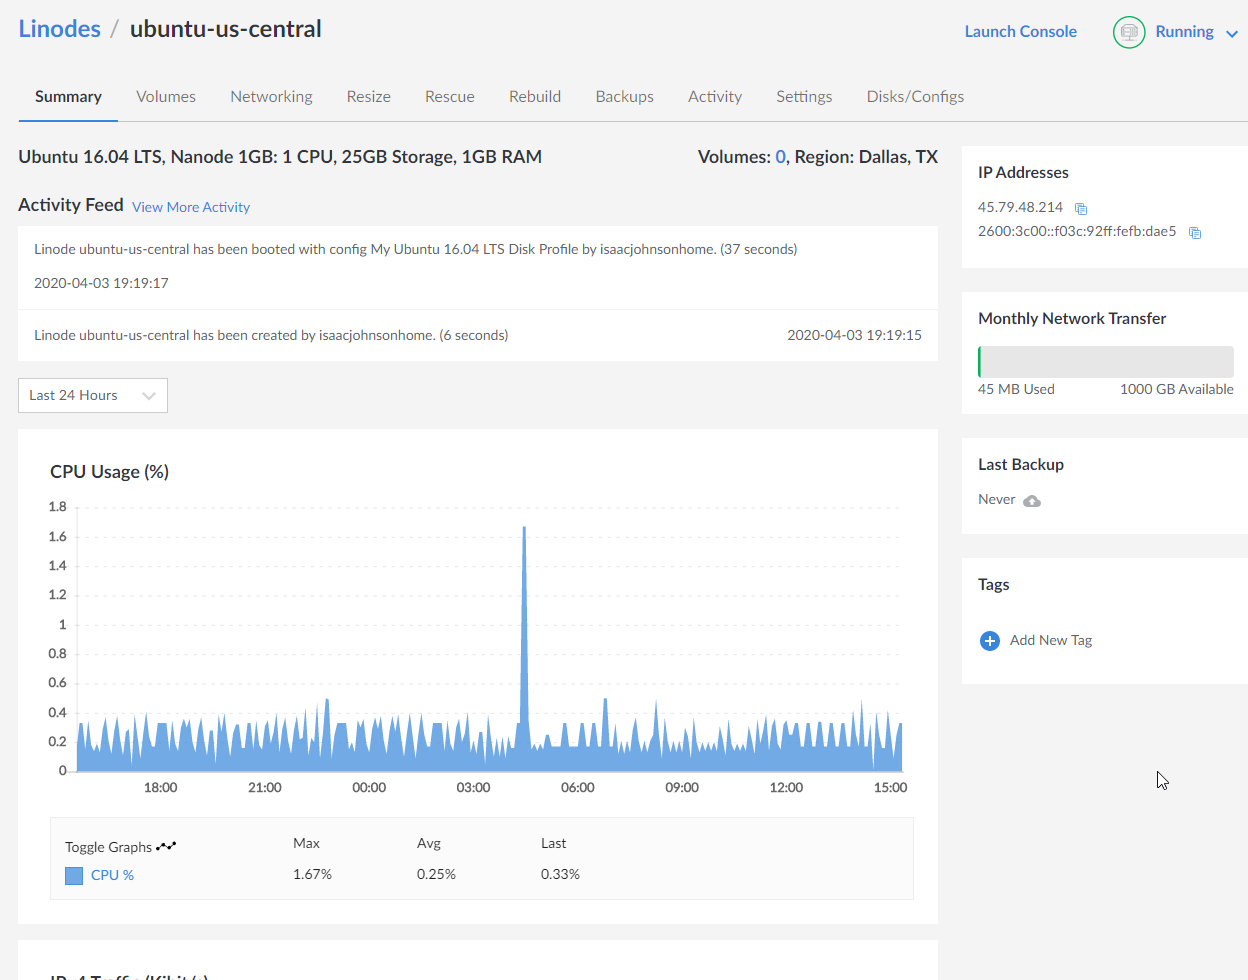Image resolution: width=1248 pixels, height=980 pixels.
Task: Toggle the CPU % blue legend swatch
Action: (x=74, y=876)
